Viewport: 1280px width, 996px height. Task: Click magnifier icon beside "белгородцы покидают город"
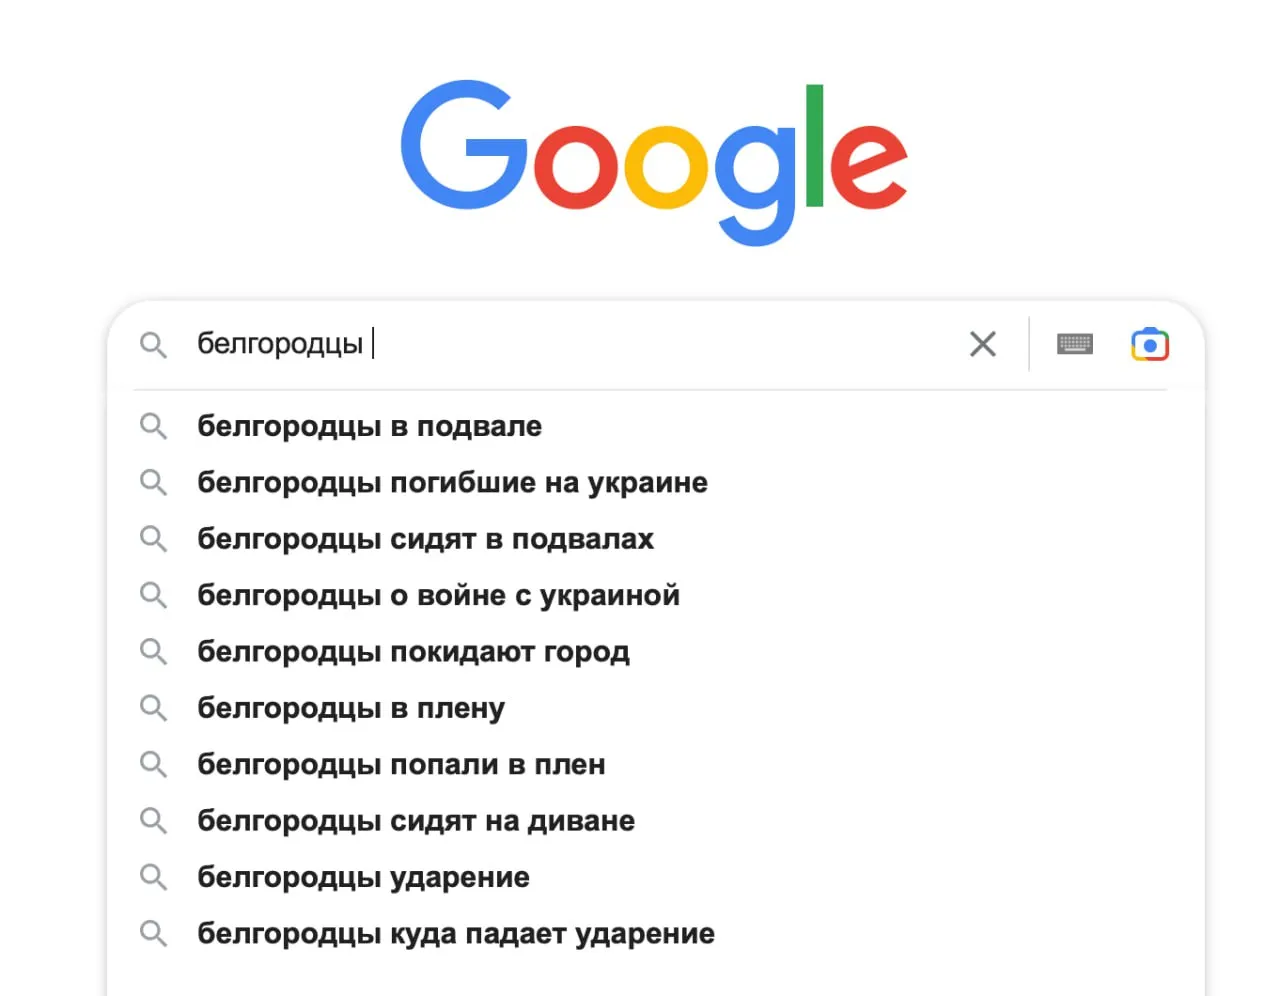click(153, 652)
